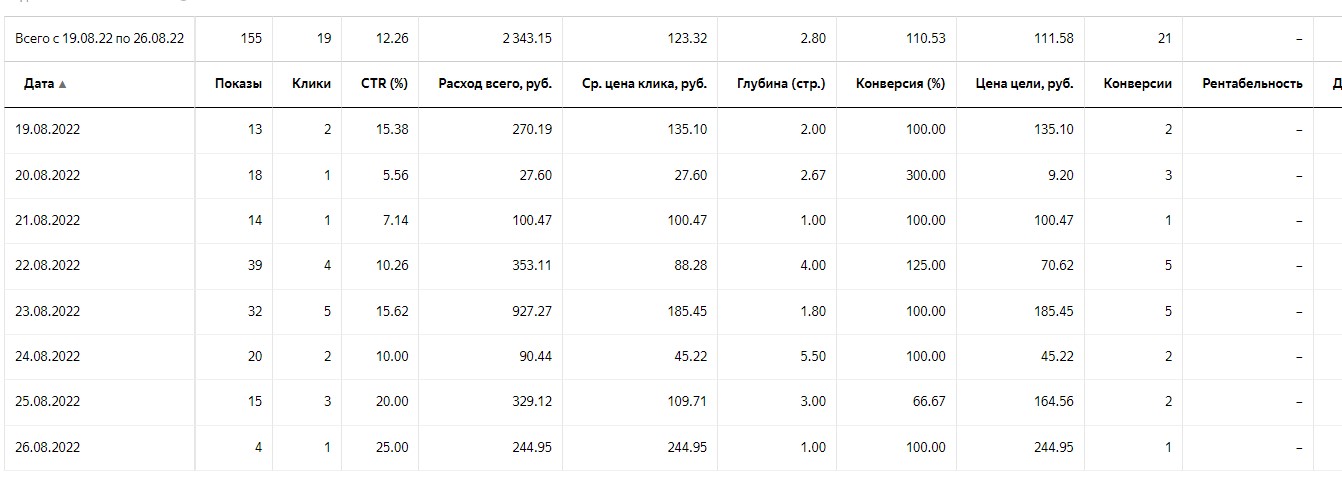The image size is (1342, 490).
Task: Sort by Глубина (стр.) column
Action: (x=780, y=84)
